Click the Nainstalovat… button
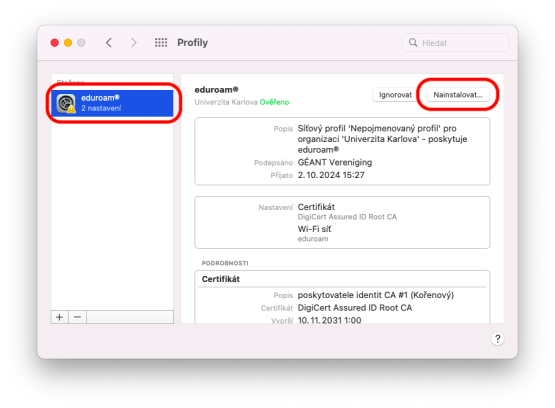The width and height of the screenshot is (555, 408). click(458, 95)
